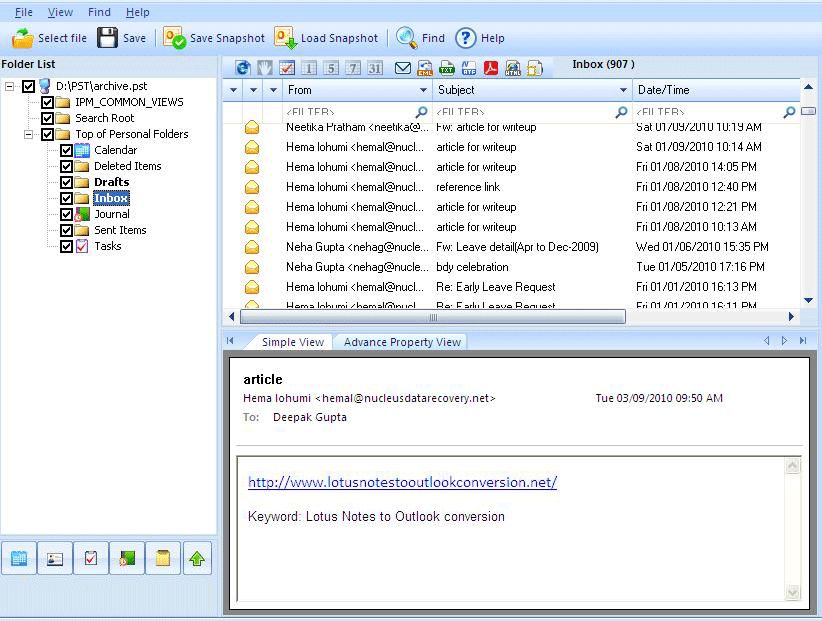Collapse the Top of Personal Folders node
Screen dimensions: 822x621
(x=29, y=134)
